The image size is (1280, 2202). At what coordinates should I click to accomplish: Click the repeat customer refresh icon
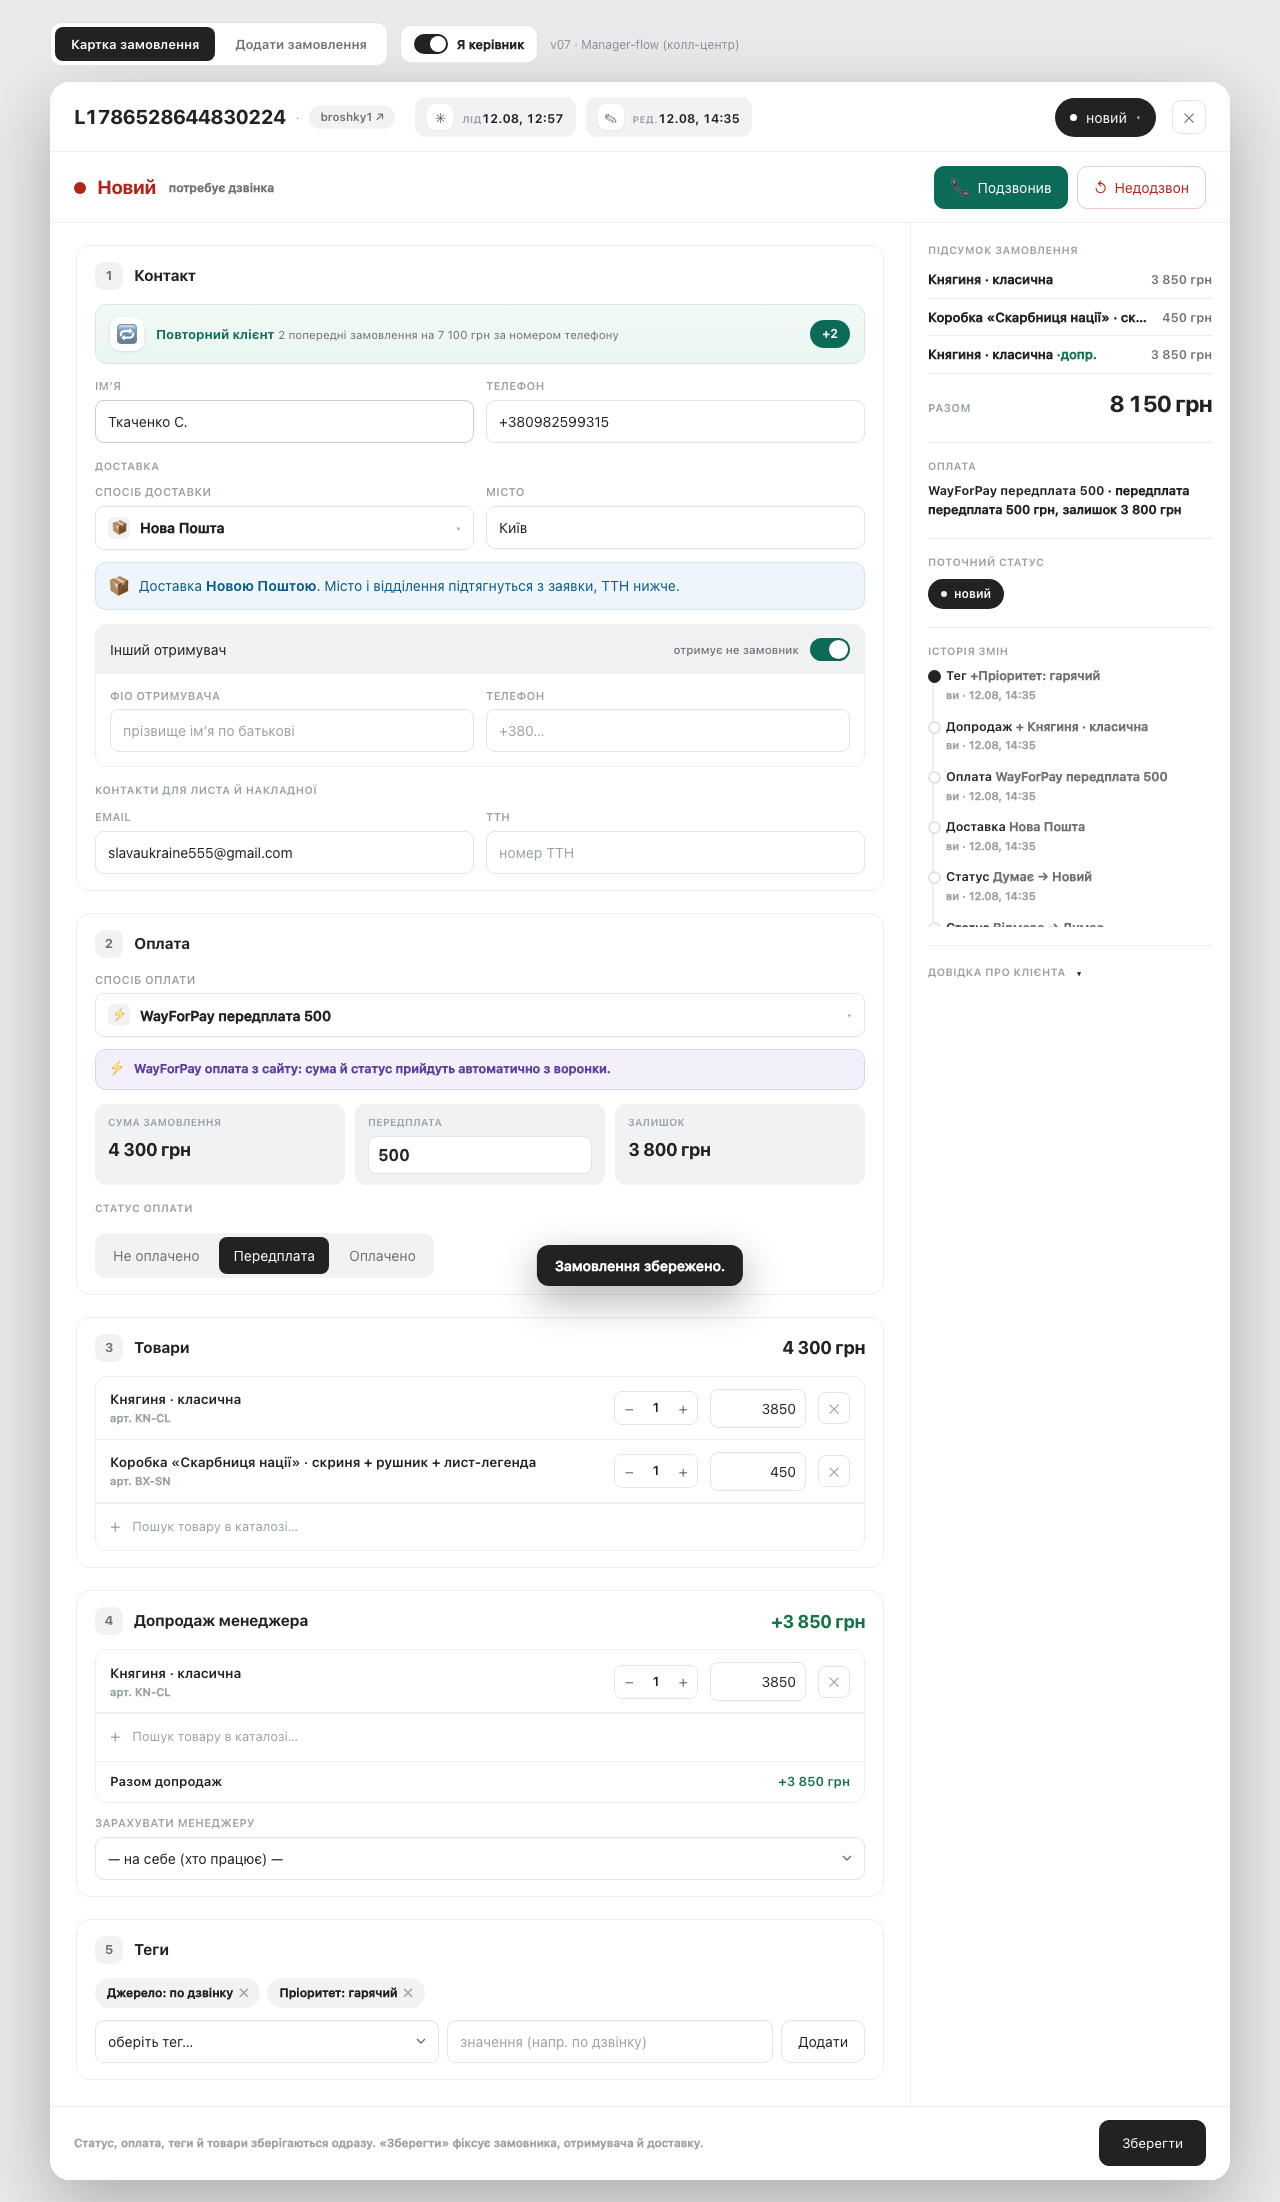click(x=127, y=334)
